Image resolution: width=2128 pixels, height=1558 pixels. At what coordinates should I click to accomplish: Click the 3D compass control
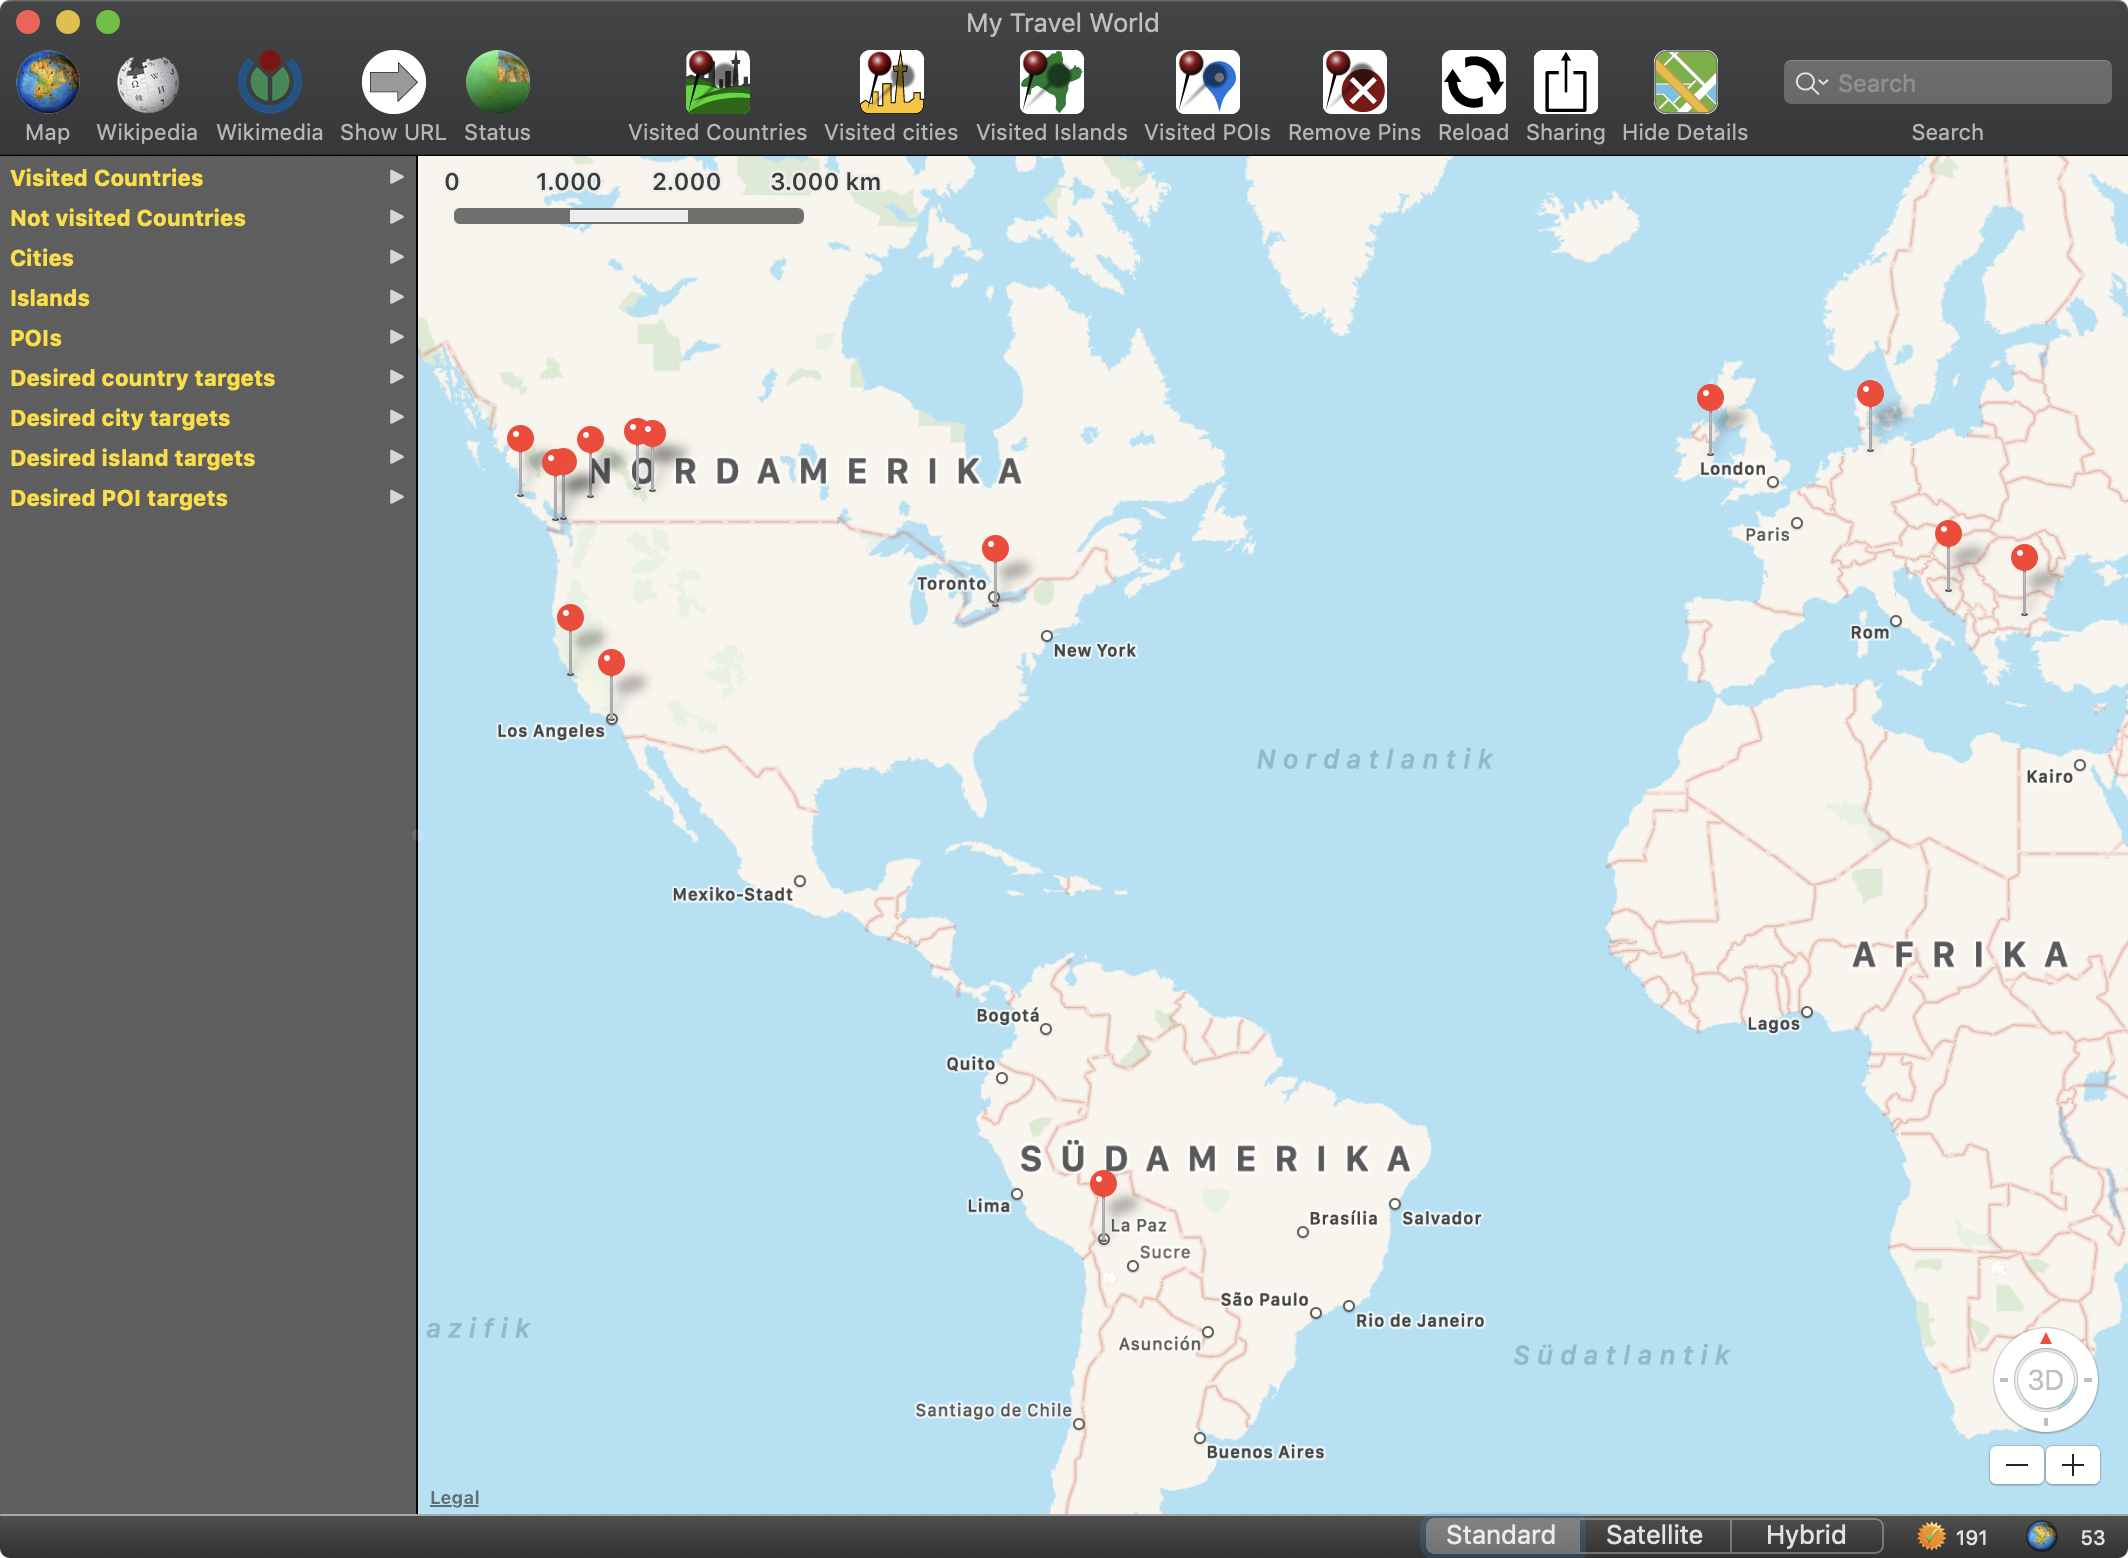coord(2045,1380)
